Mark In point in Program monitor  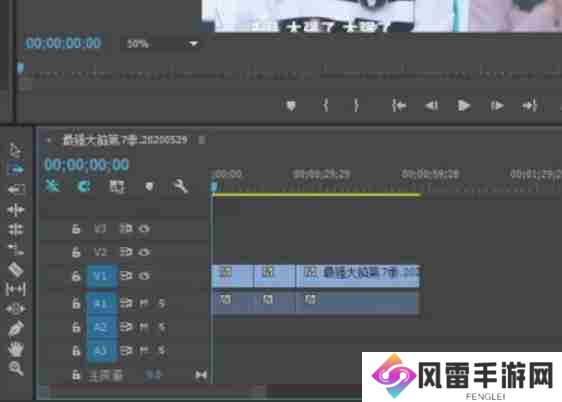(x=325, y=105)
